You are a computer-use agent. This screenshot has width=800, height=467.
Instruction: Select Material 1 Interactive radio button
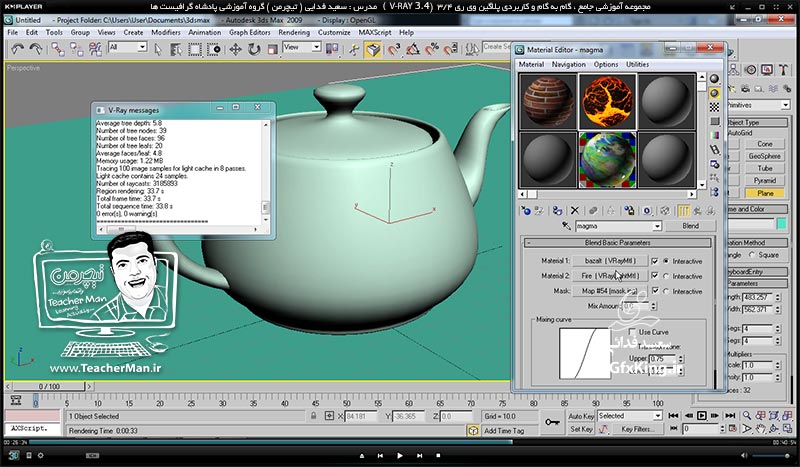click(x=666, y=261)
